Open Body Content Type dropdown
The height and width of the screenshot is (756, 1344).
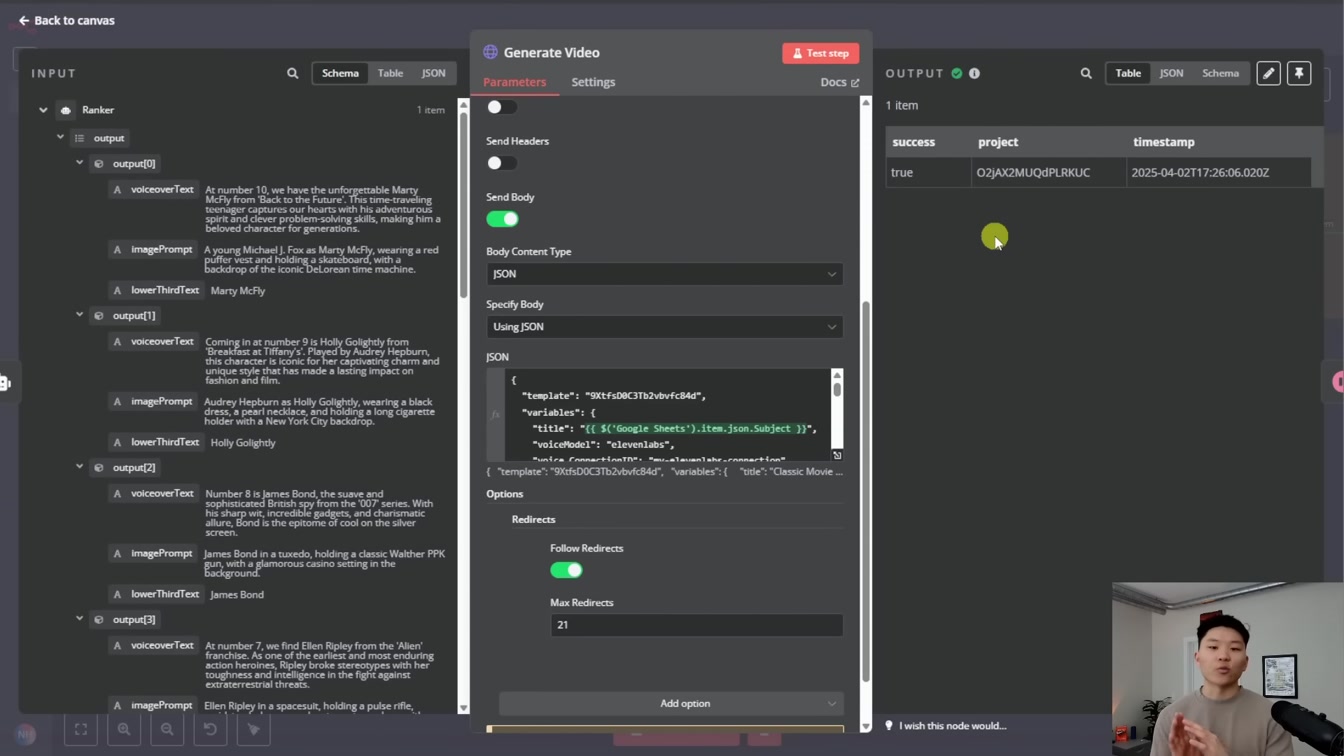[664, 274]
